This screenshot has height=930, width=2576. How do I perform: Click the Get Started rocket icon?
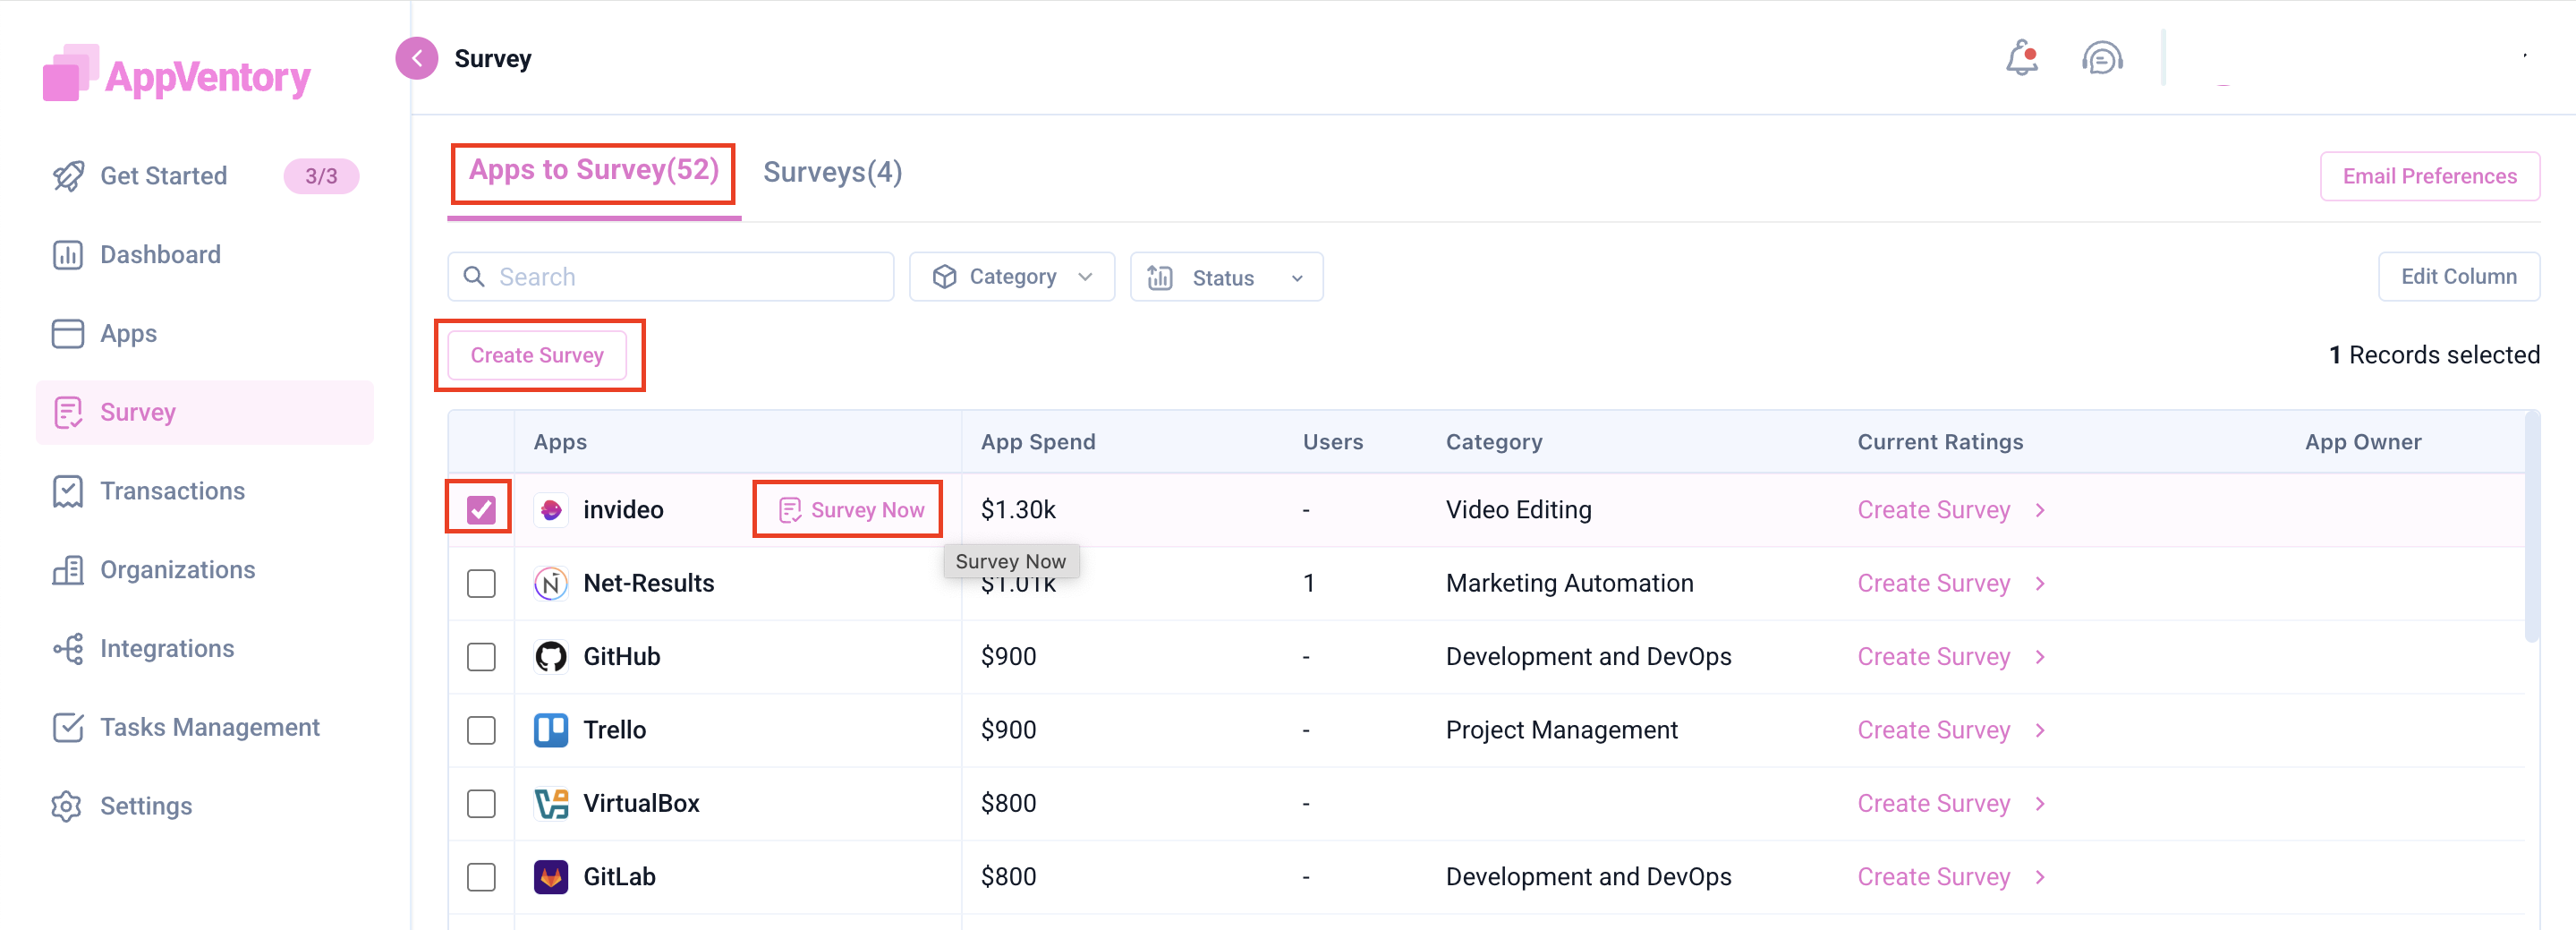68,176
